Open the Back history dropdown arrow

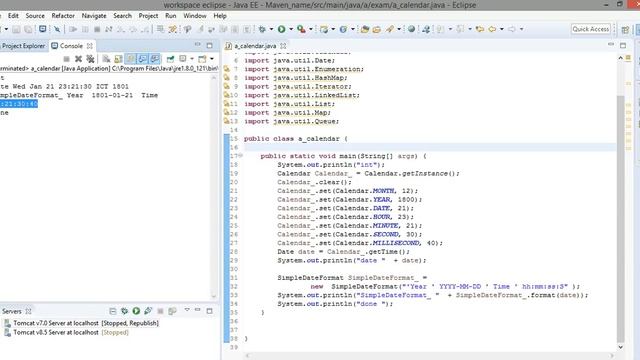502,29
